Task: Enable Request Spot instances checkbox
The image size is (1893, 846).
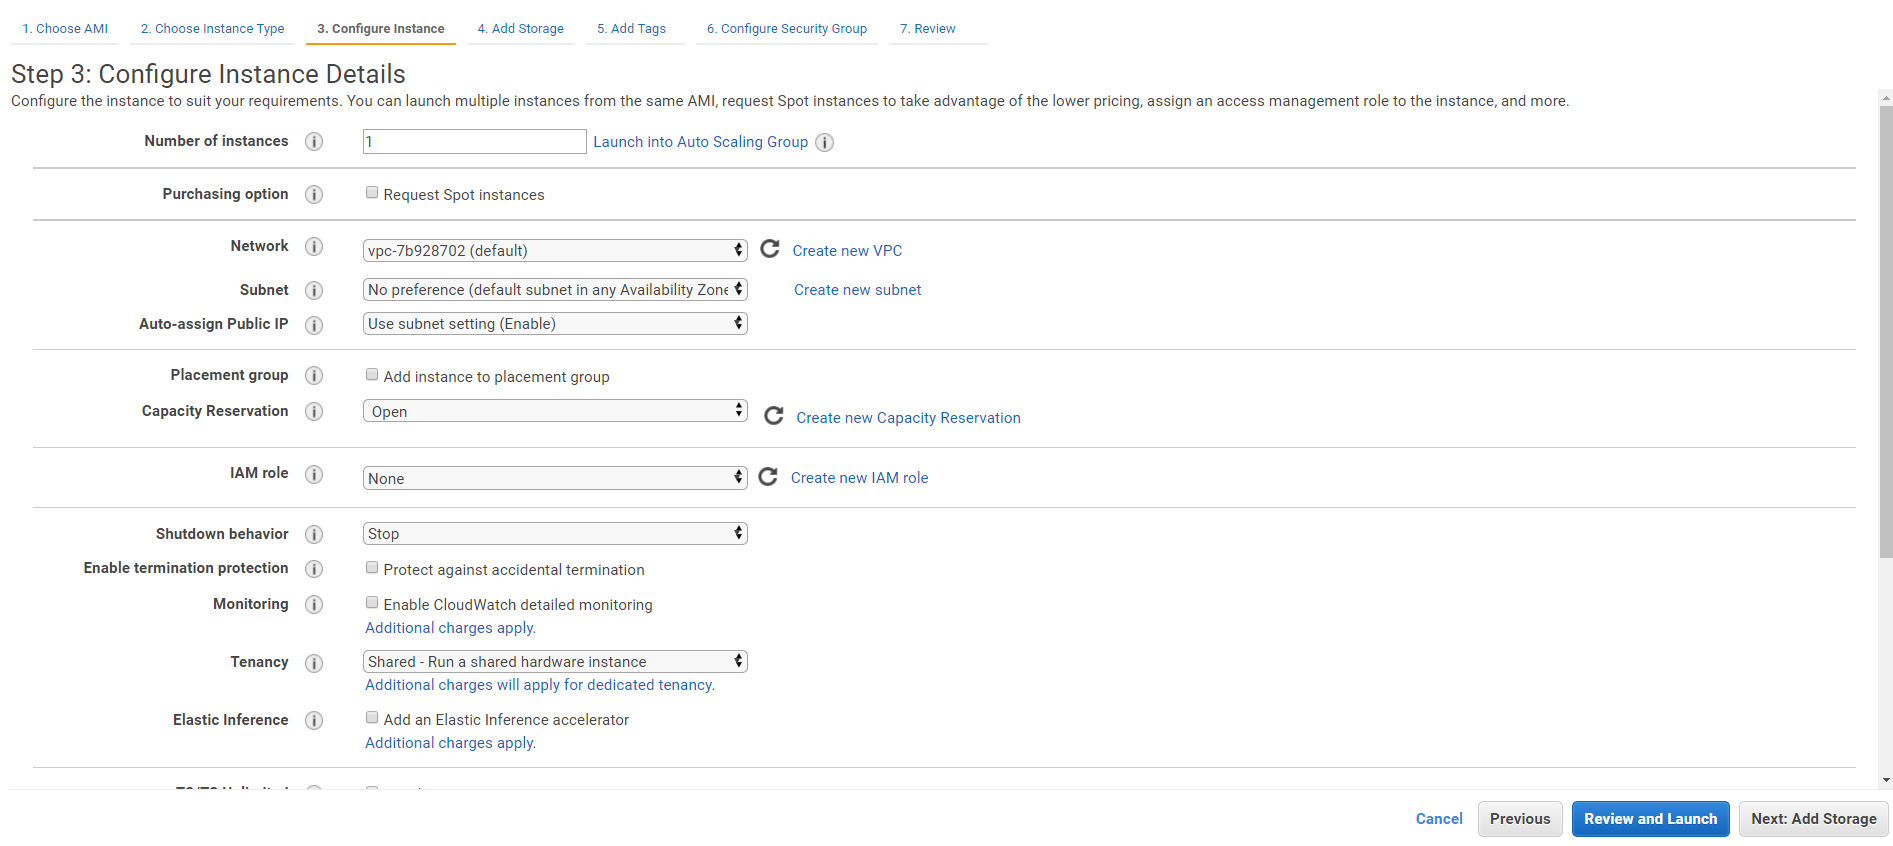Action: pyautogui.click(x=372, y=193)
